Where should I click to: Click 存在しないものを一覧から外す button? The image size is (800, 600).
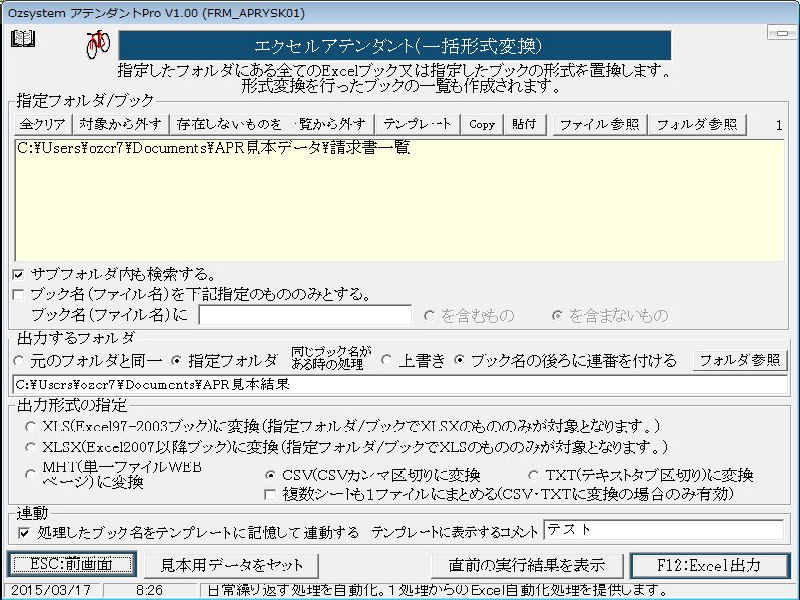273,124
